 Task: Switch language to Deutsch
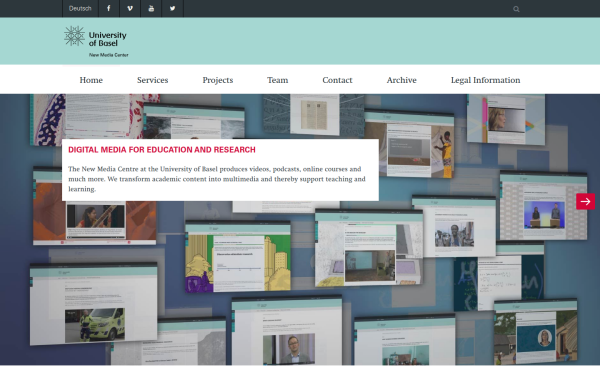80,8
